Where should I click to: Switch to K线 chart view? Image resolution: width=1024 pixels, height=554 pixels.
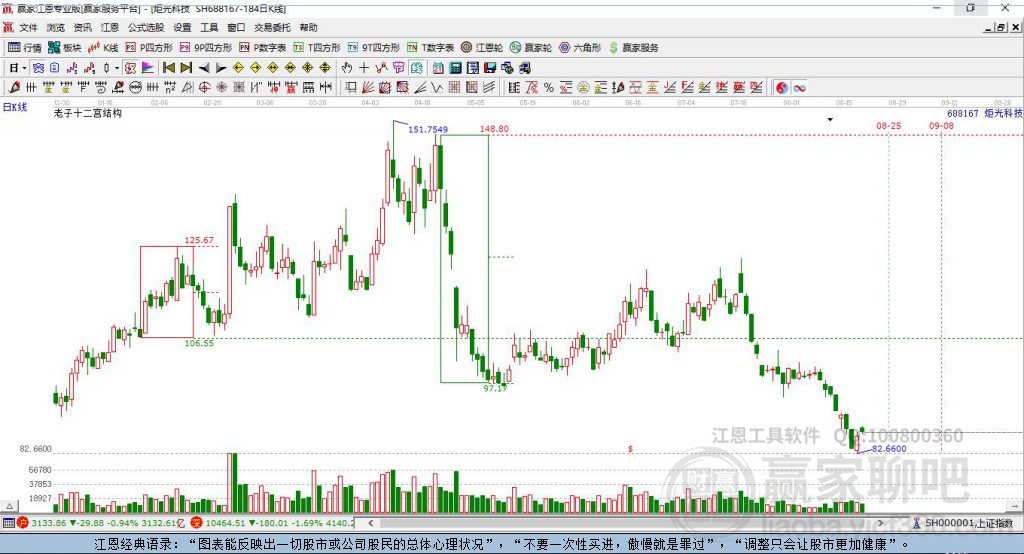[x=103, y=48]
